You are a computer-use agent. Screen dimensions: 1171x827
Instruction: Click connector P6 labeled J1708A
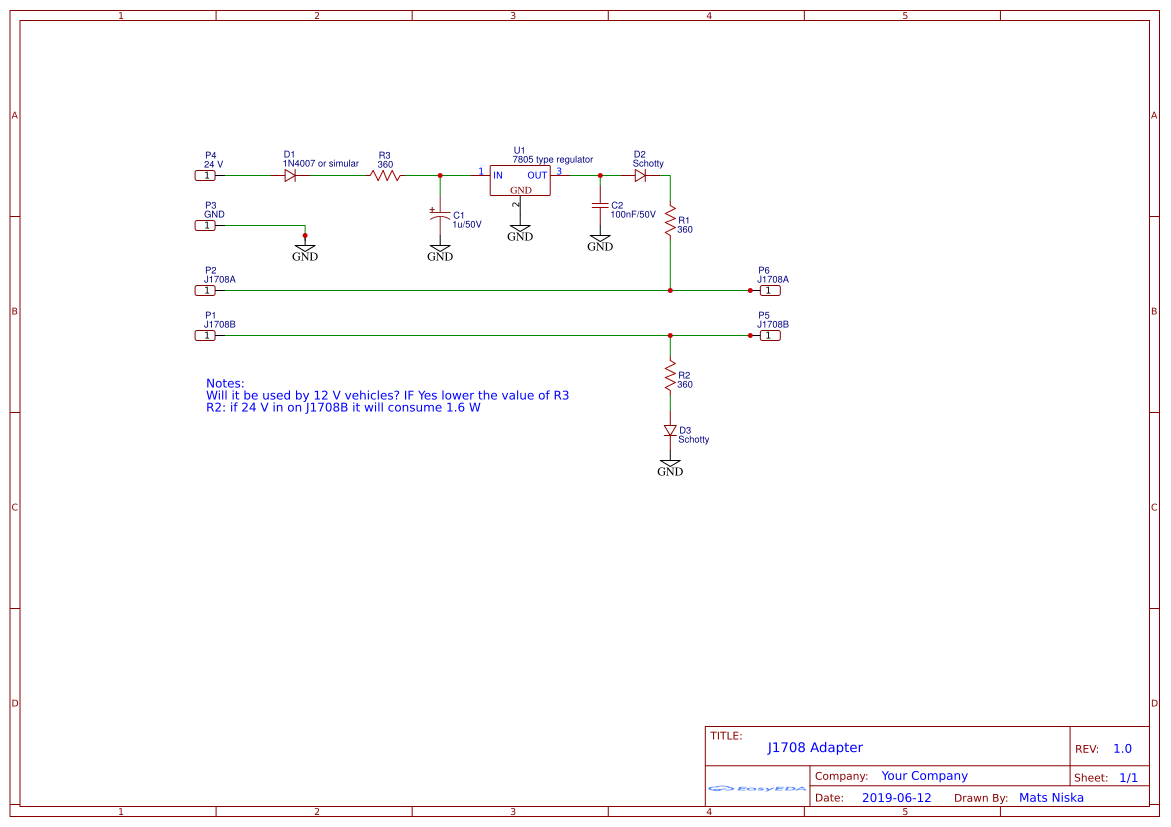769,290
